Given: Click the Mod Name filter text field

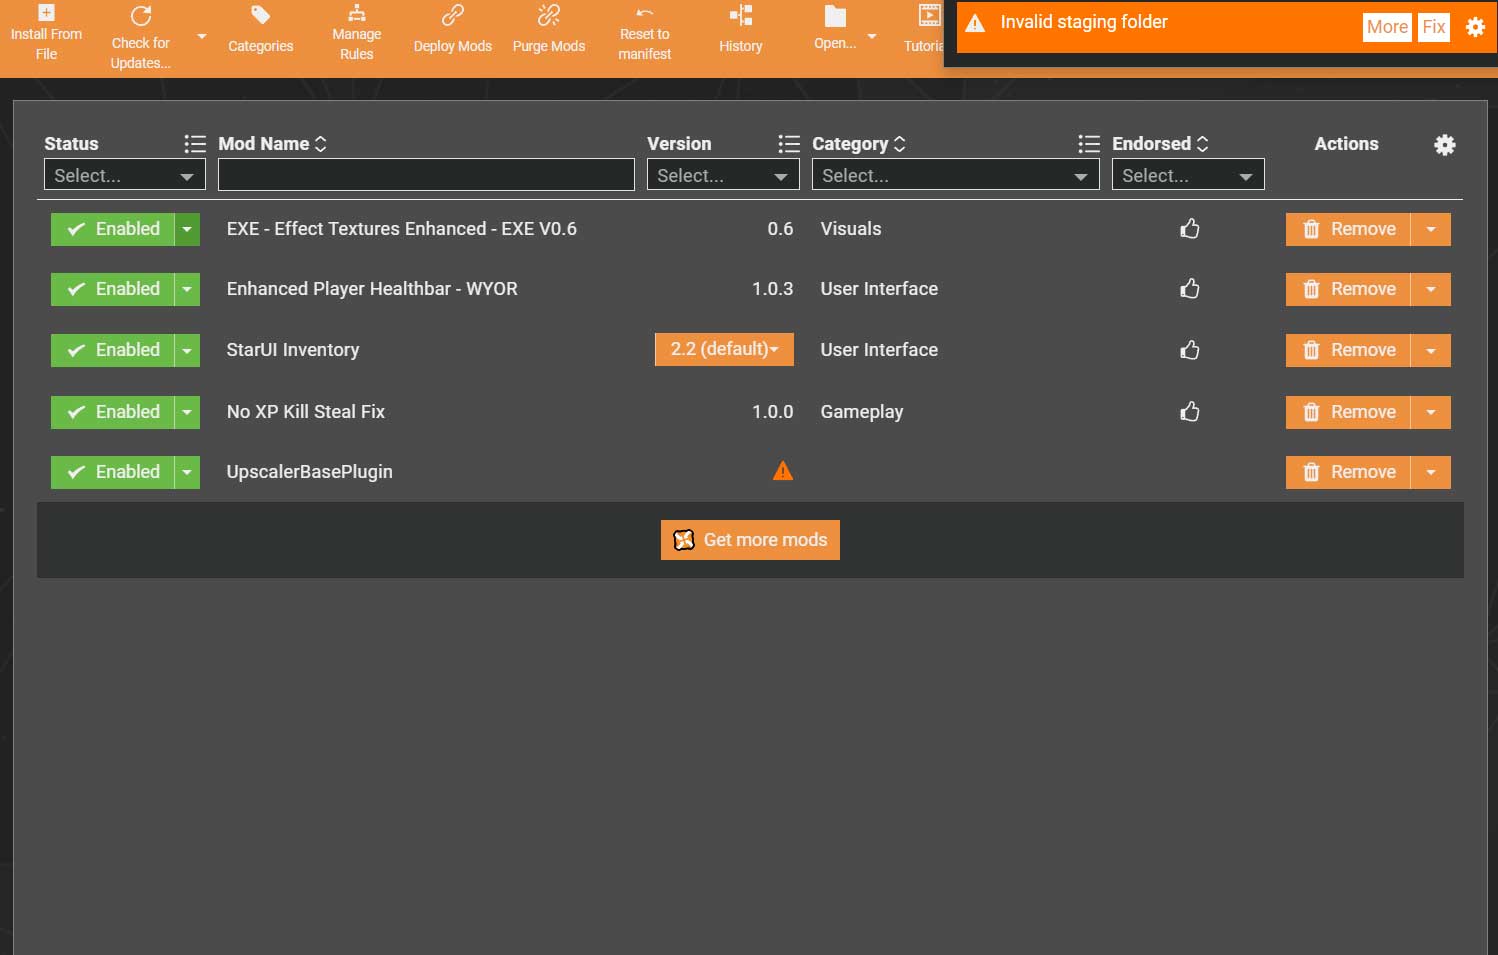Looking at the screenshot, I should click(x=426, y=175).
